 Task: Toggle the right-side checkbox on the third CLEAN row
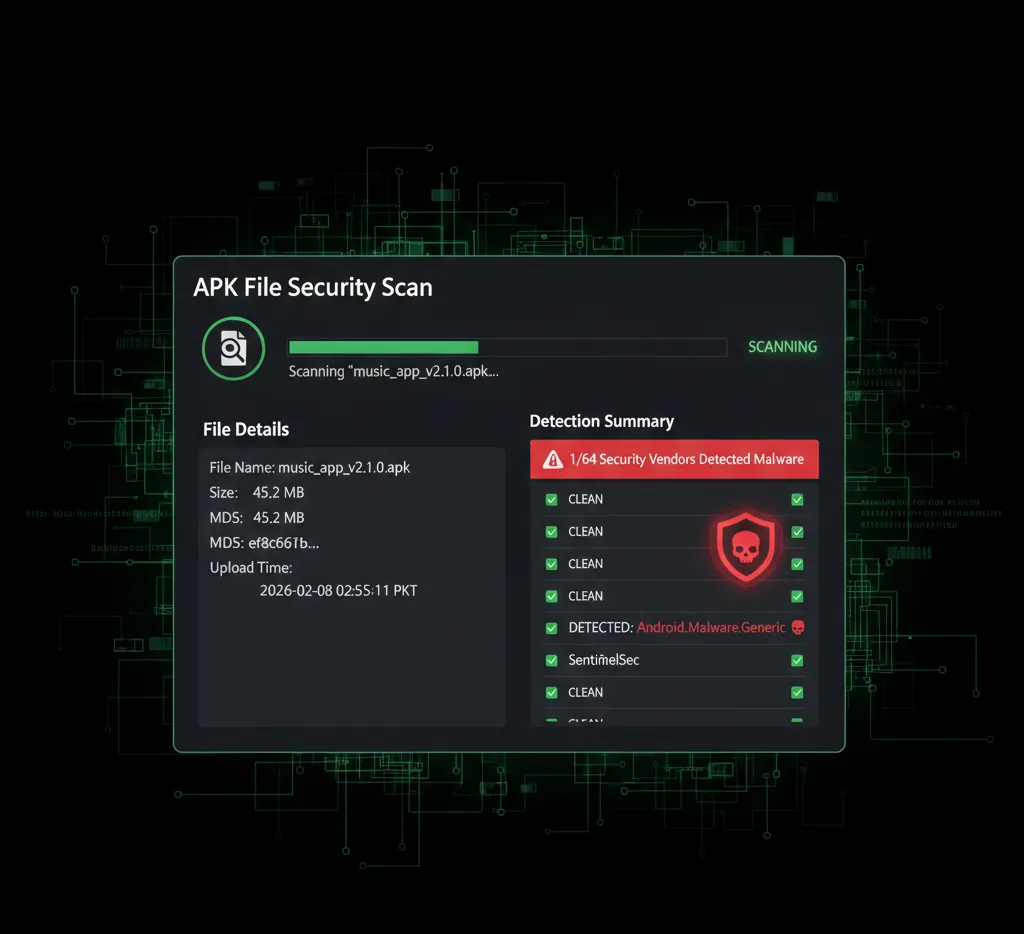coord(797,563)
